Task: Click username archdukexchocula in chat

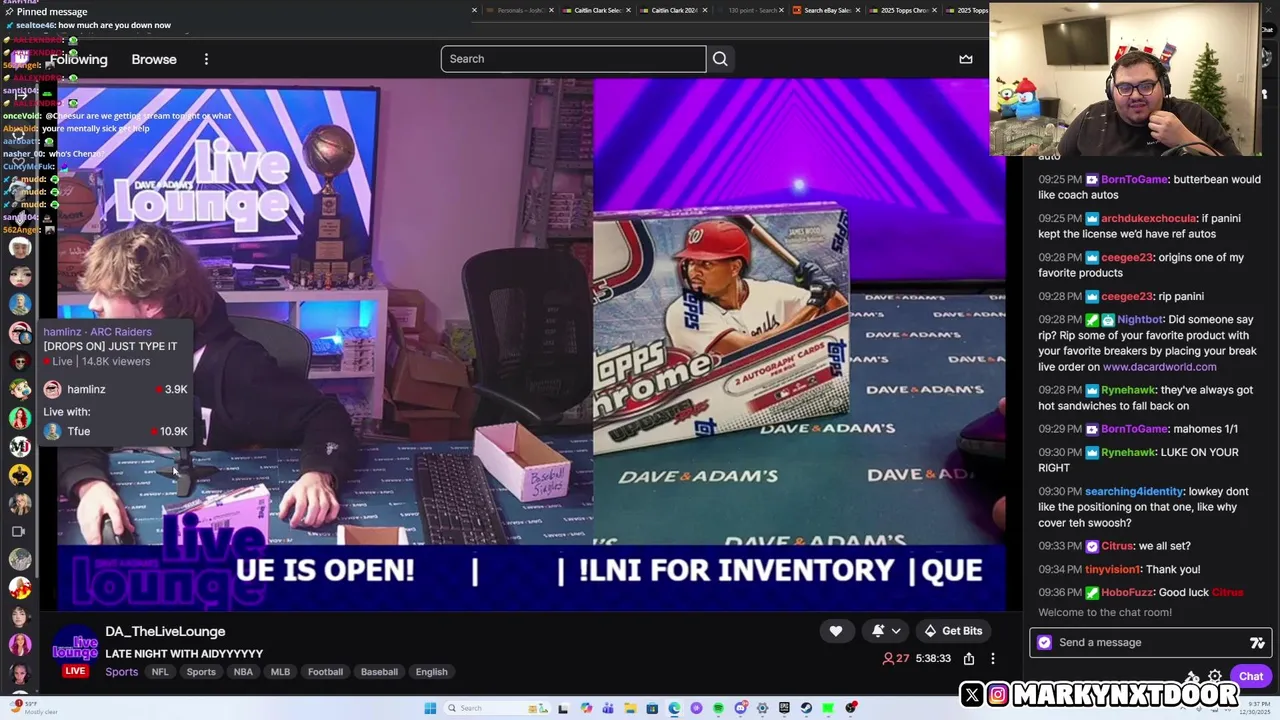Action: (x=1148, y=219)
